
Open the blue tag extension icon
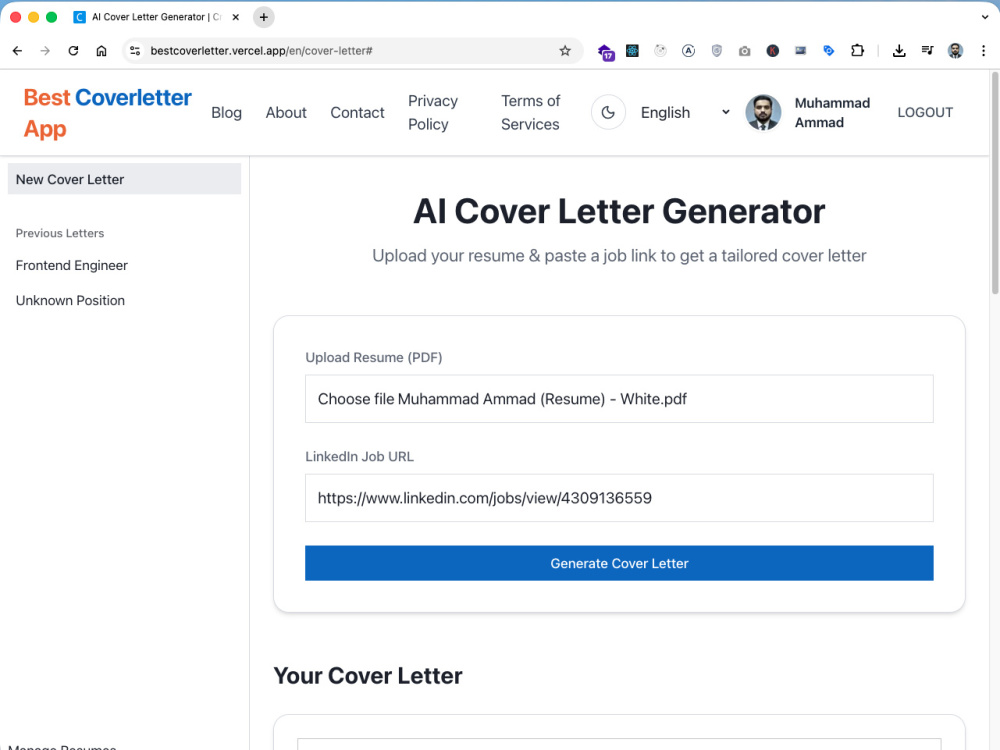click(x=828, y=50)
